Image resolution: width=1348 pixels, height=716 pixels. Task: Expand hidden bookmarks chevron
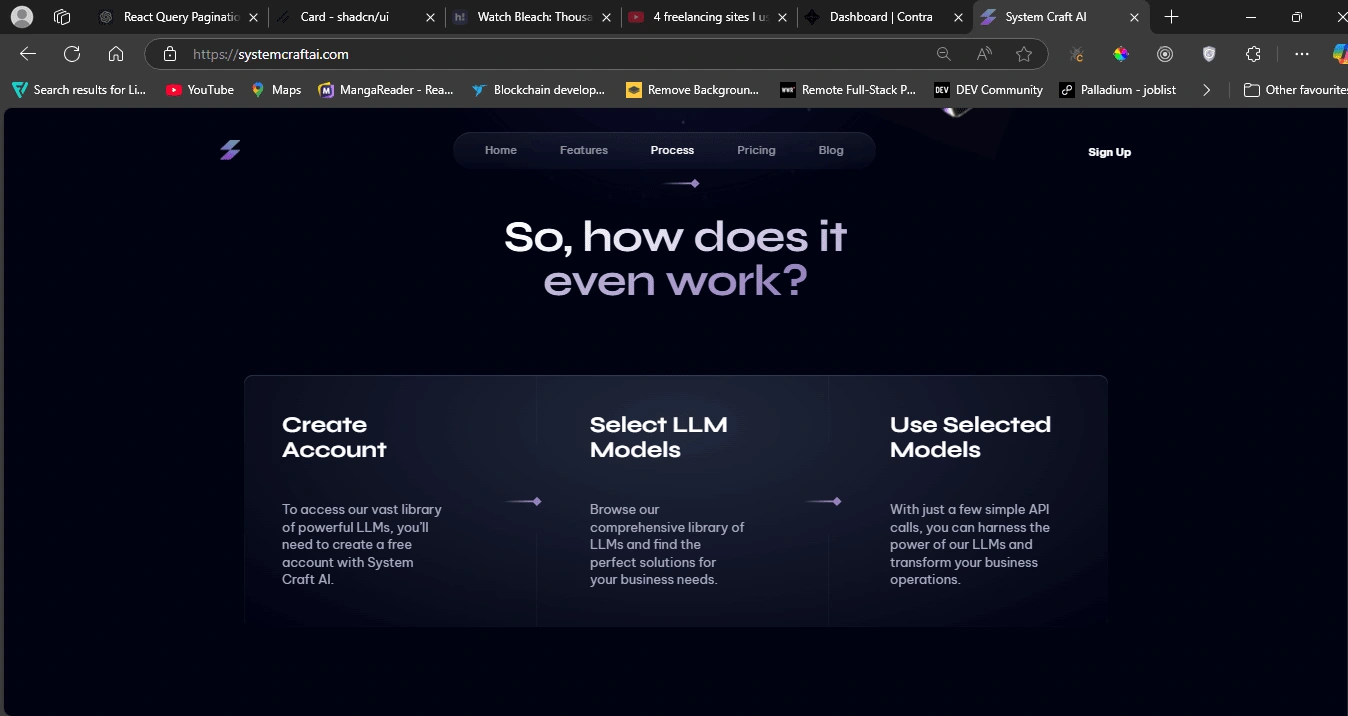tap(1206, 89)
